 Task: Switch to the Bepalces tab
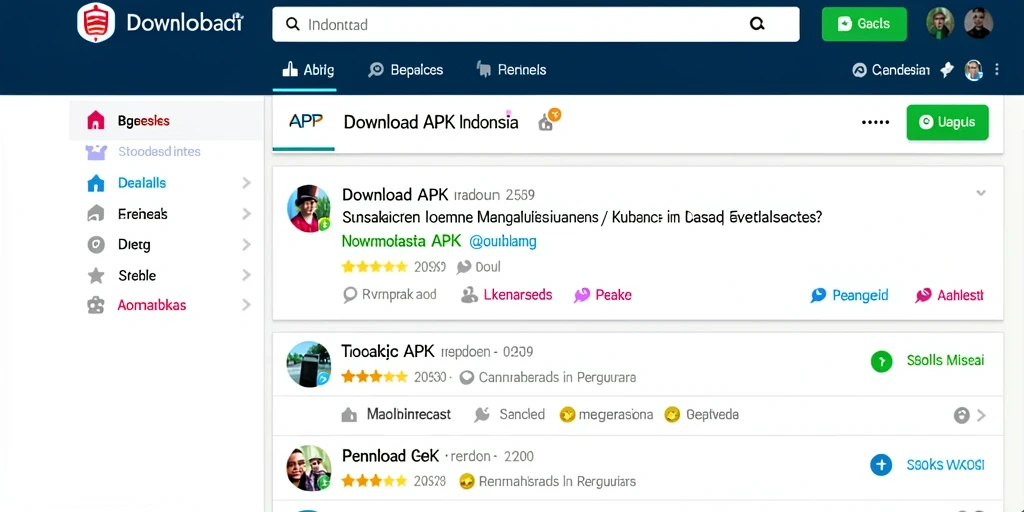tap(406, 70)
